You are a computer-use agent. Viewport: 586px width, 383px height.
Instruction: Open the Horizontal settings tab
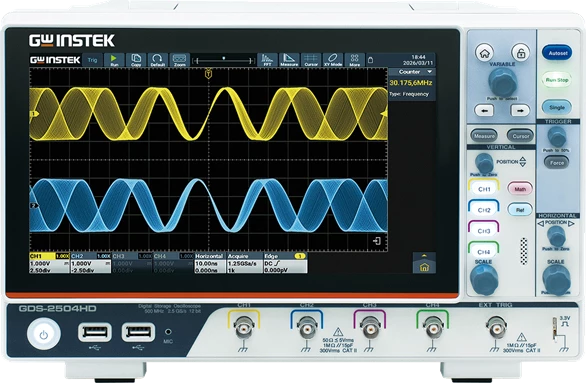click(210, 264)
